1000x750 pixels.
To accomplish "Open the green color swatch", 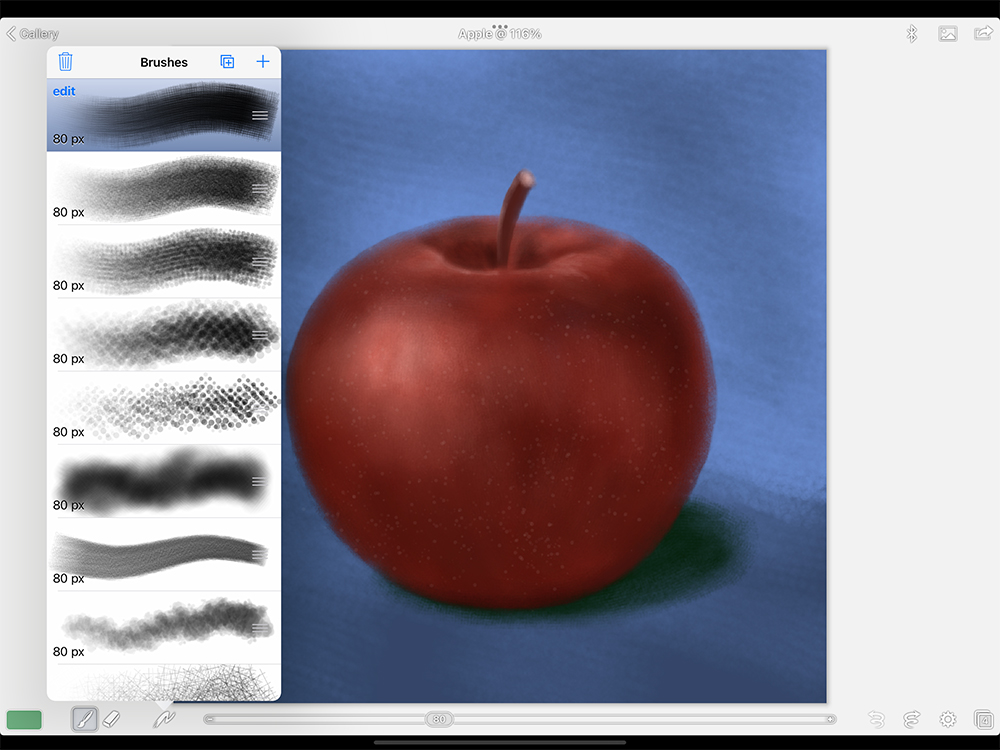I will point(24,719).
